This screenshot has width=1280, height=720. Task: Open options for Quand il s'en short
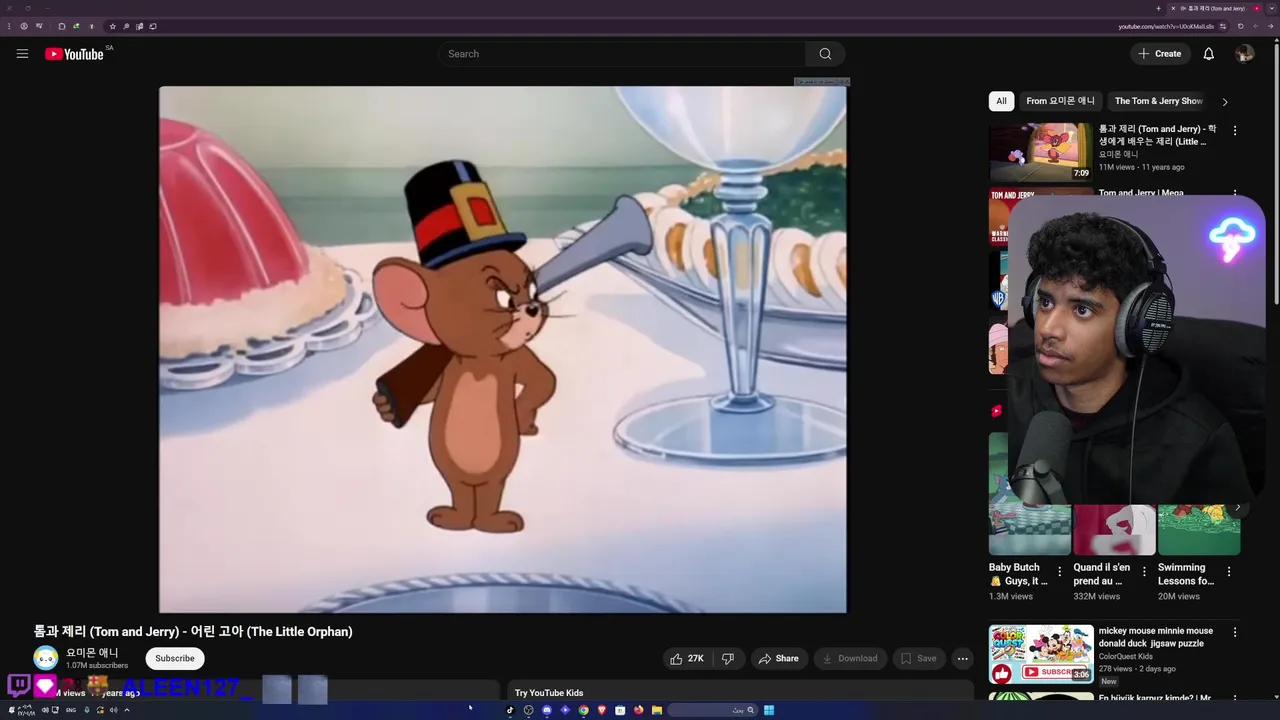[x=1145, y=572]
